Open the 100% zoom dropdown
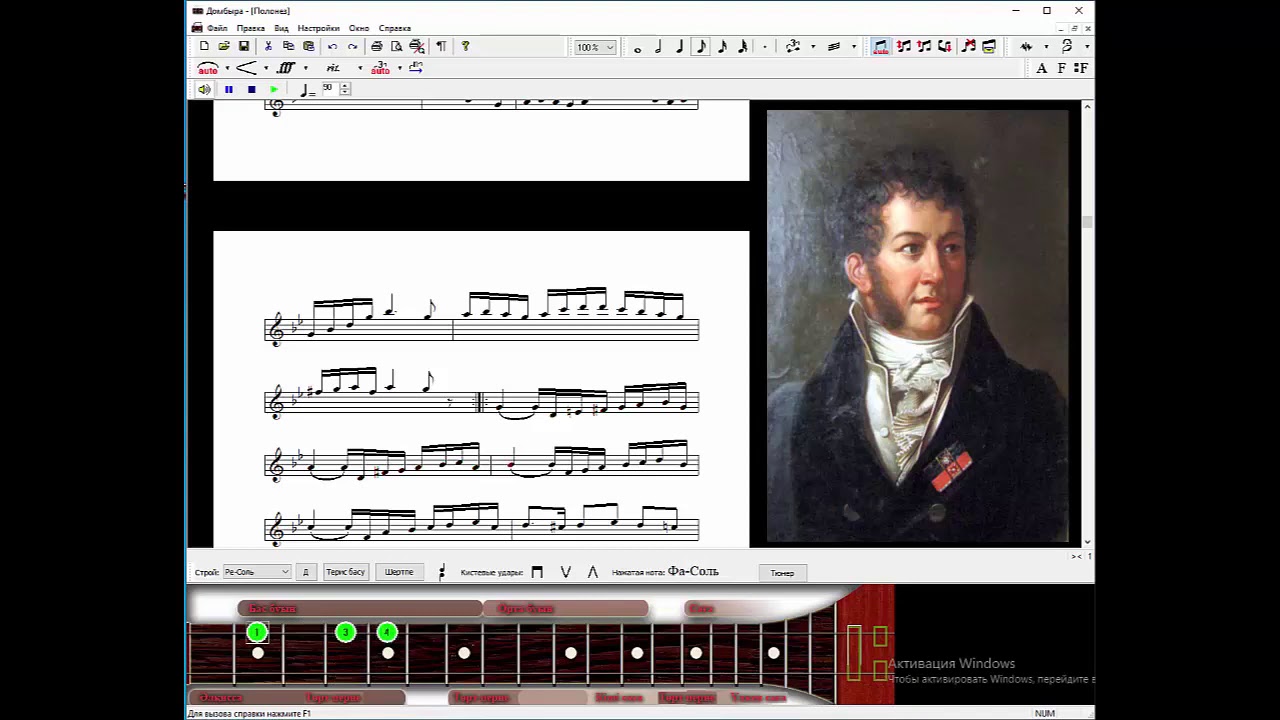 [596, 47]
